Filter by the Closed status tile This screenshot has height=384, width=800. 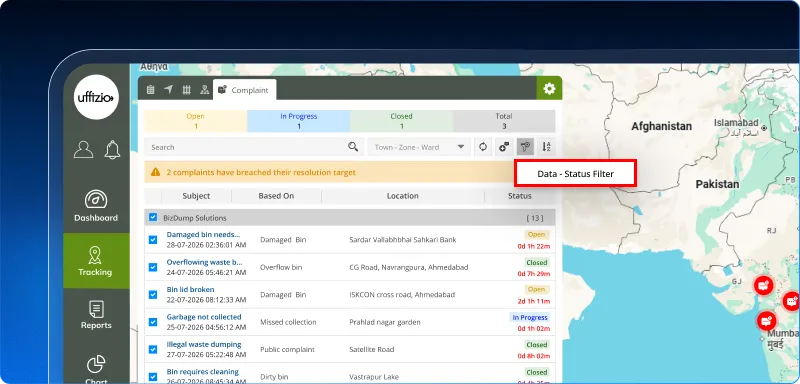pos(402,121)
